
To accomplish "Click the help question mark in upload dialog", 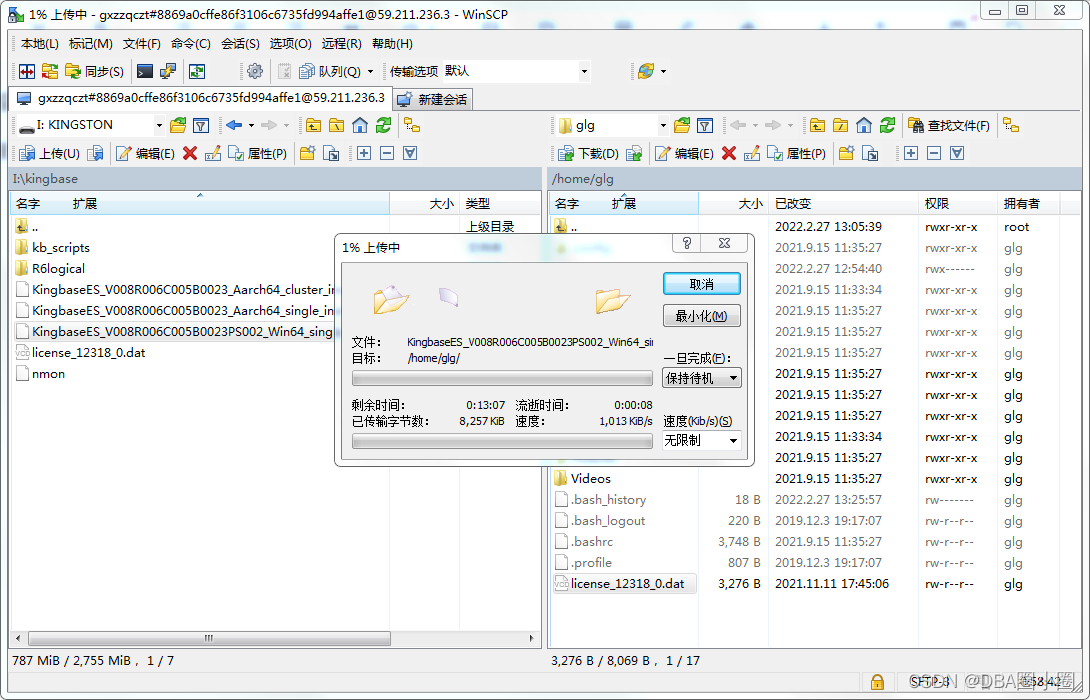I will click(x=687, y=243).
